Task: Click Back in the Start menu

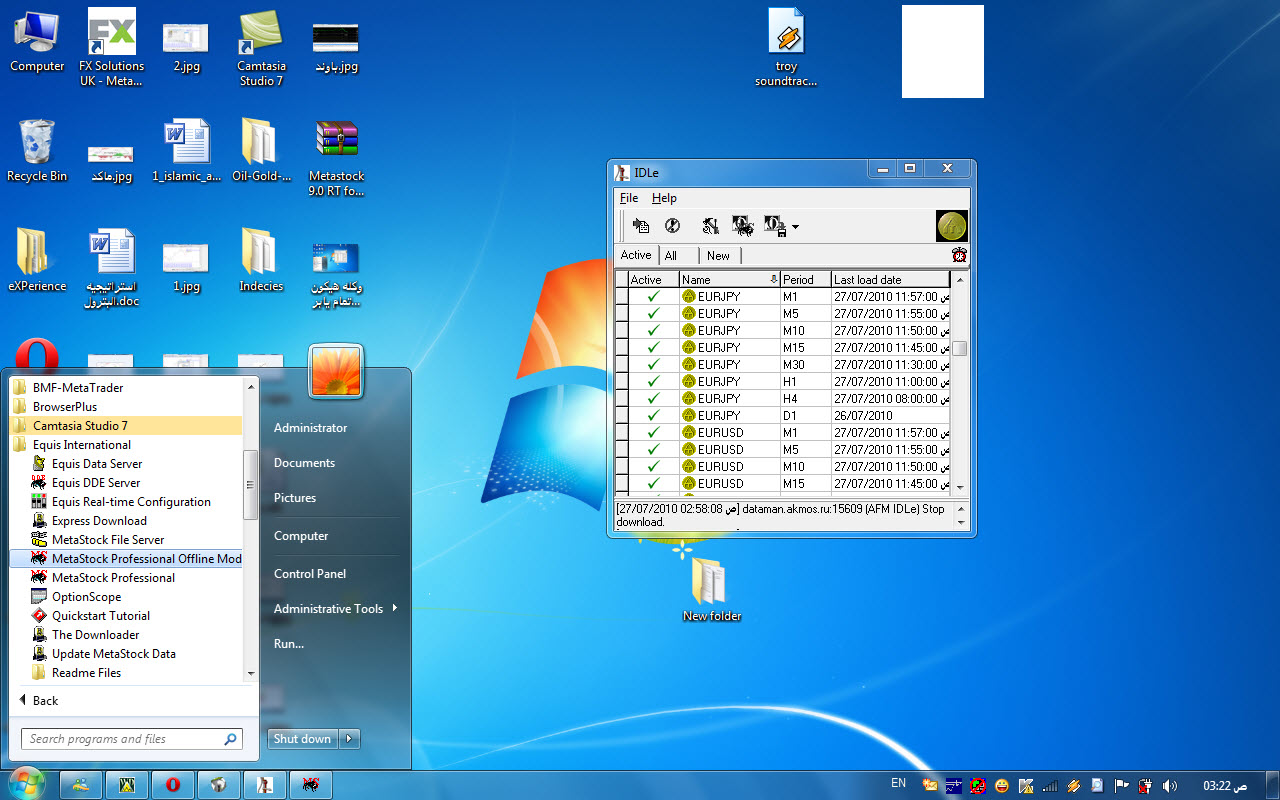Action: (39, 701)
